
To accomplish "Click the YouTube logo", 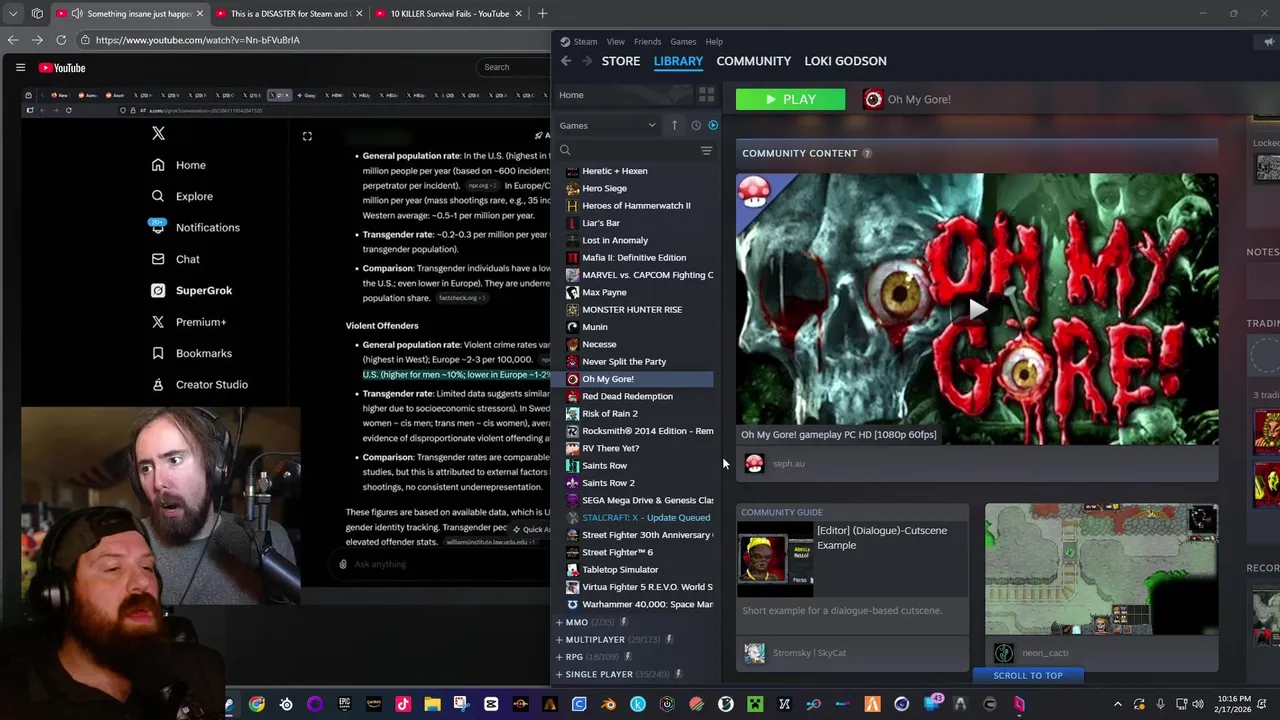I will [62, 67].
